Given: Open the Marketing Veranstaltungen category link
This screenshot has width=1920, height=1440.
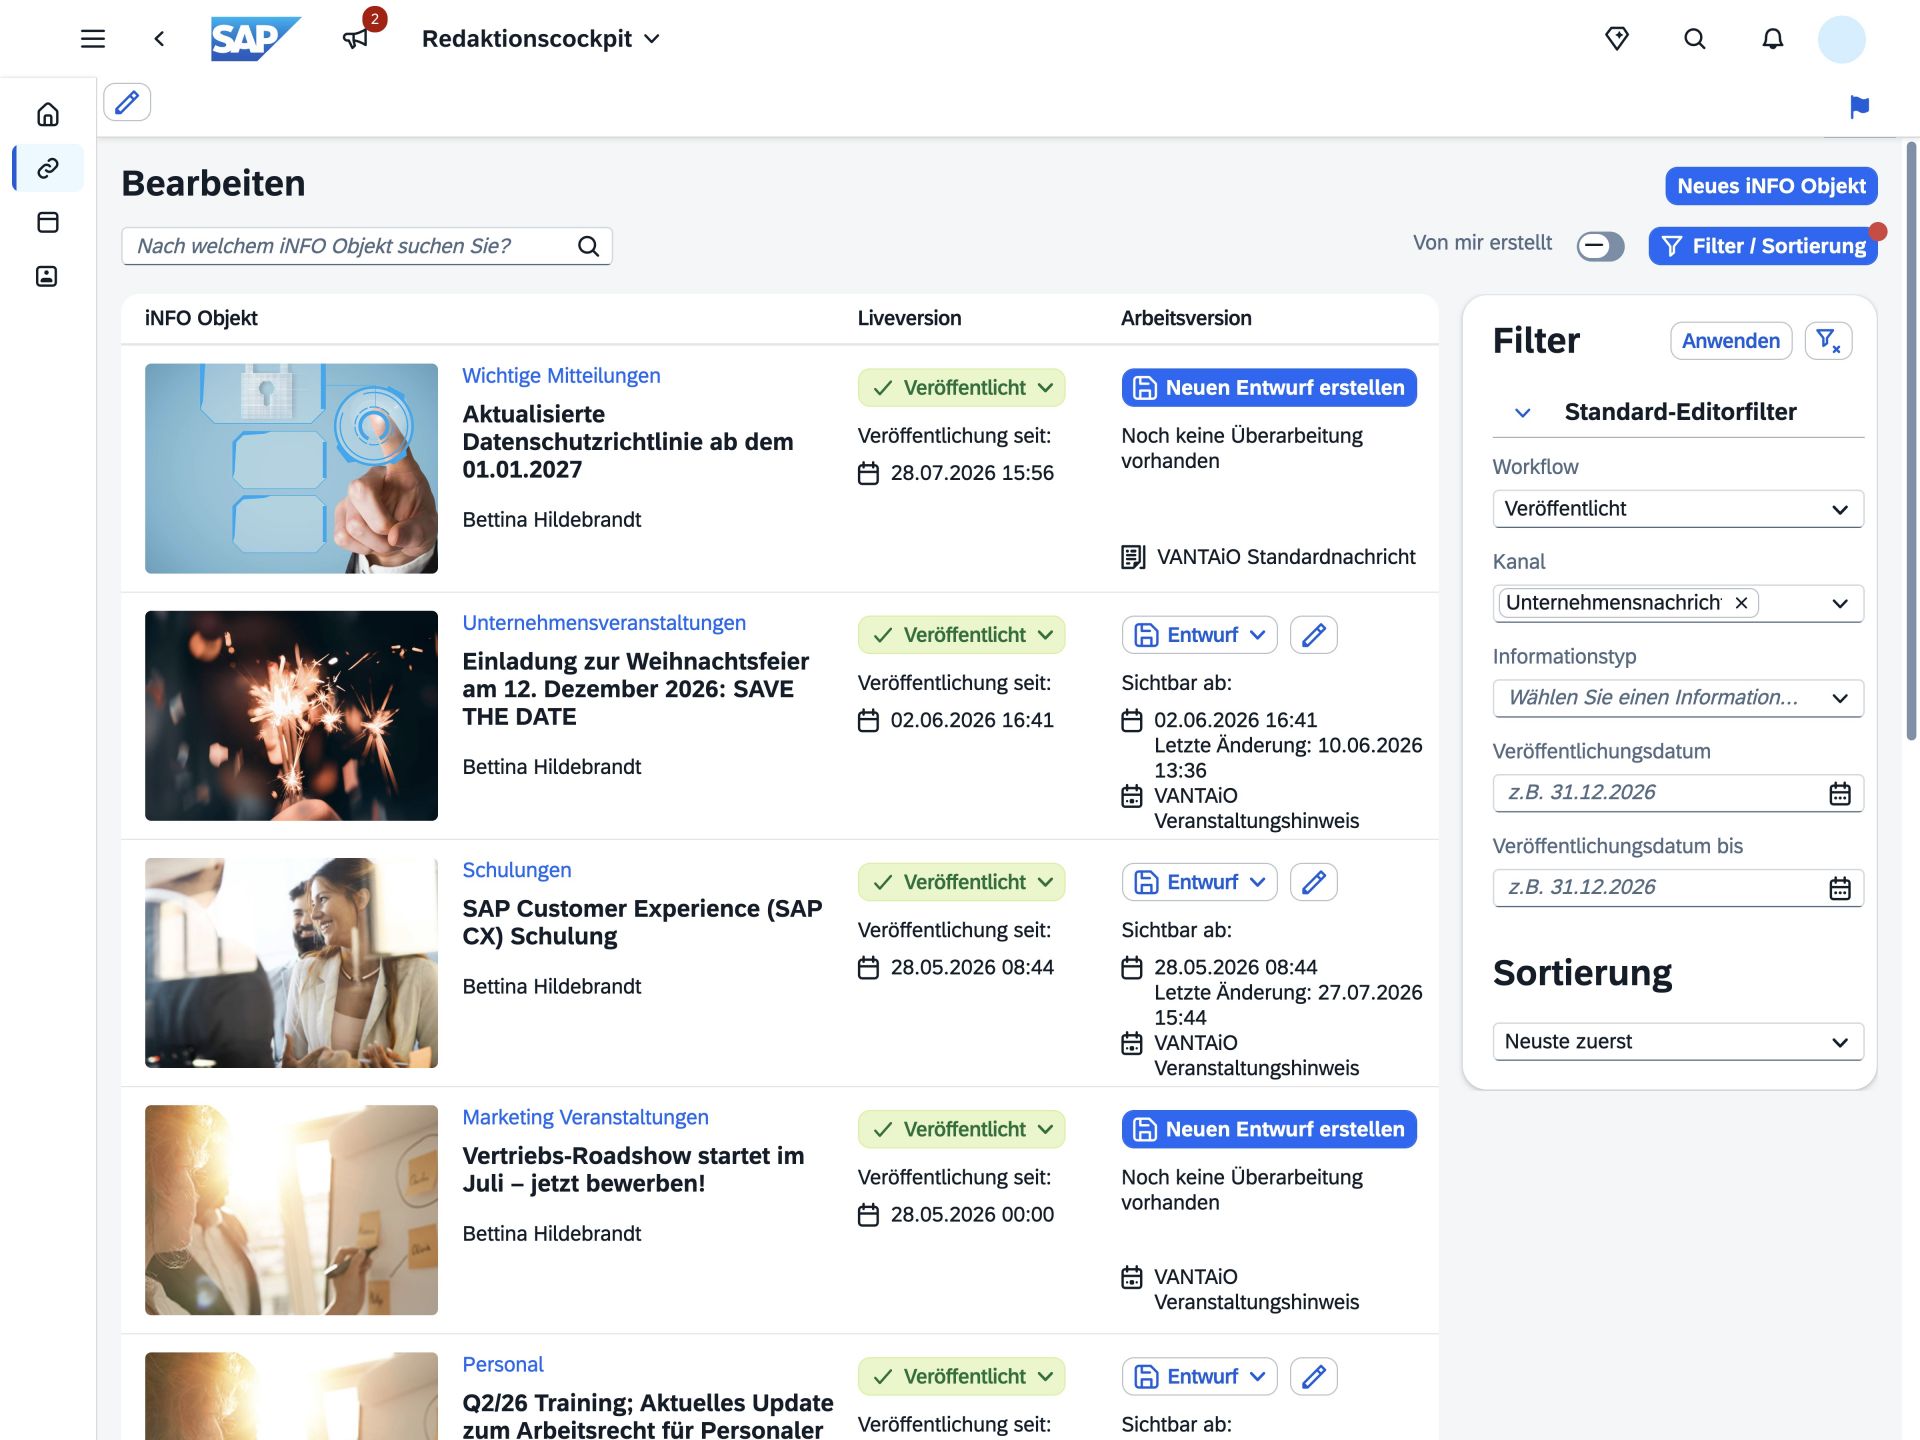Looking at the screenshot, I should 585,1117.
